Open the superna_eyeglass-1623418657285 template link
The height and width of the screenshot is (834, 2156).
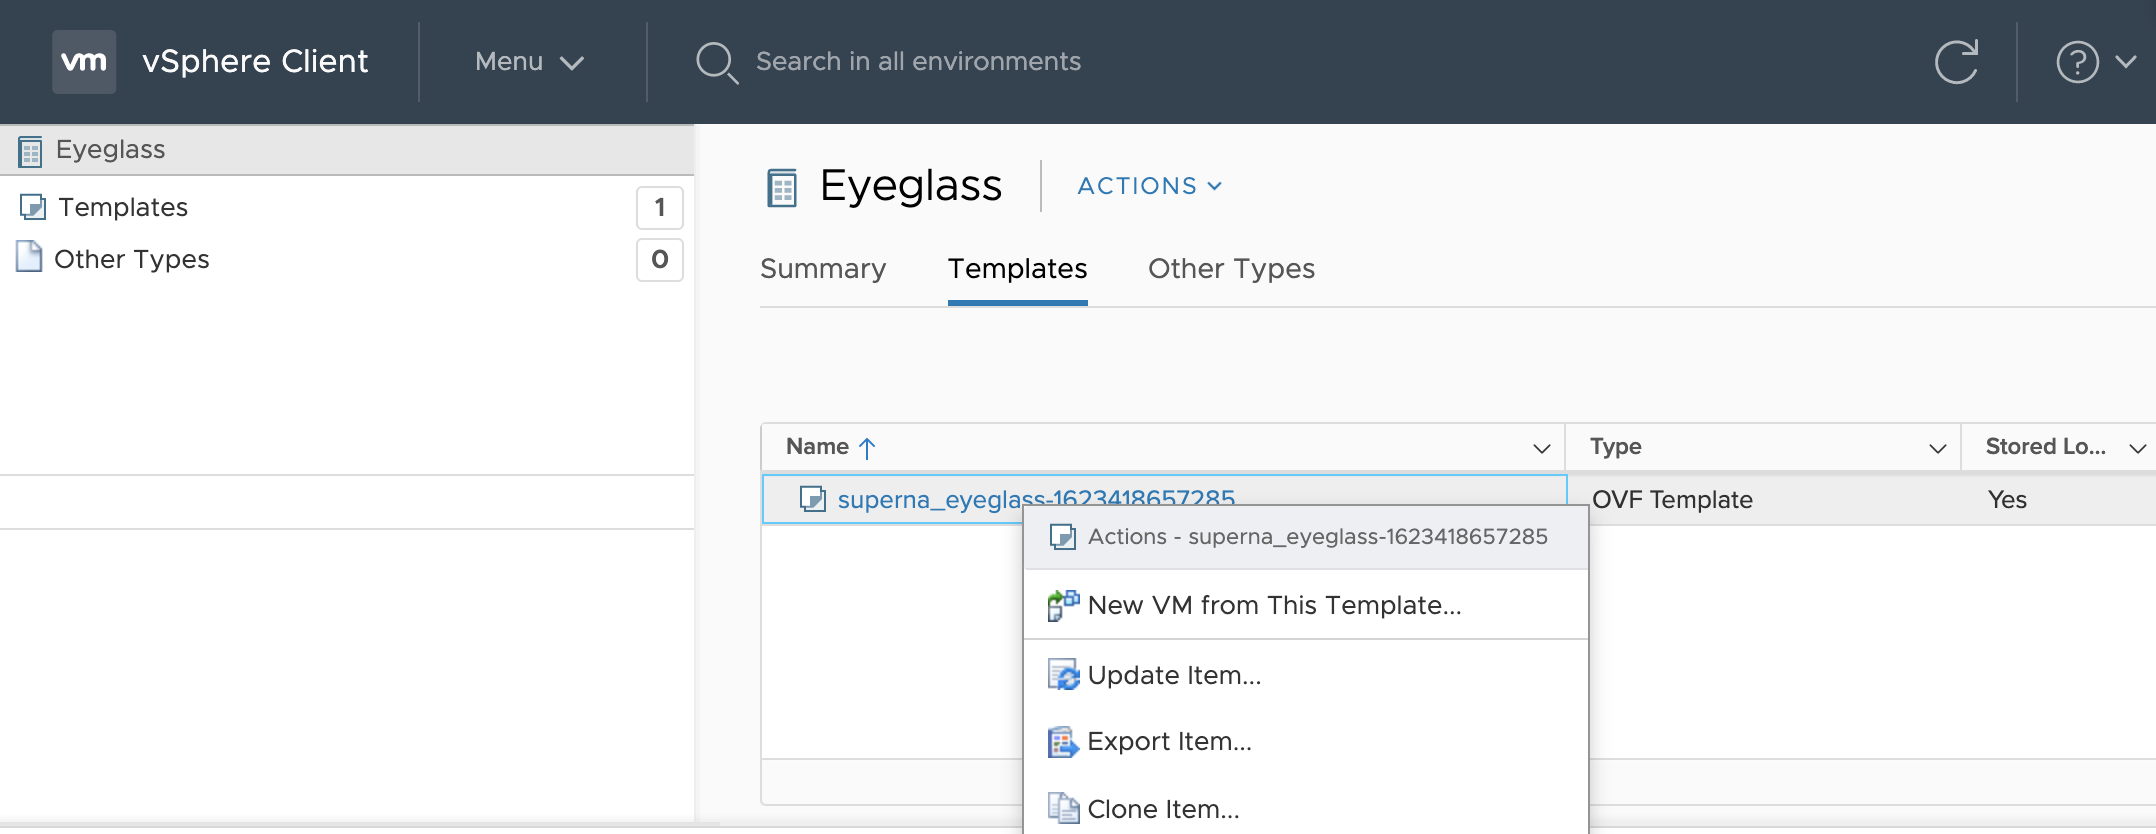tap(1036, 498)
